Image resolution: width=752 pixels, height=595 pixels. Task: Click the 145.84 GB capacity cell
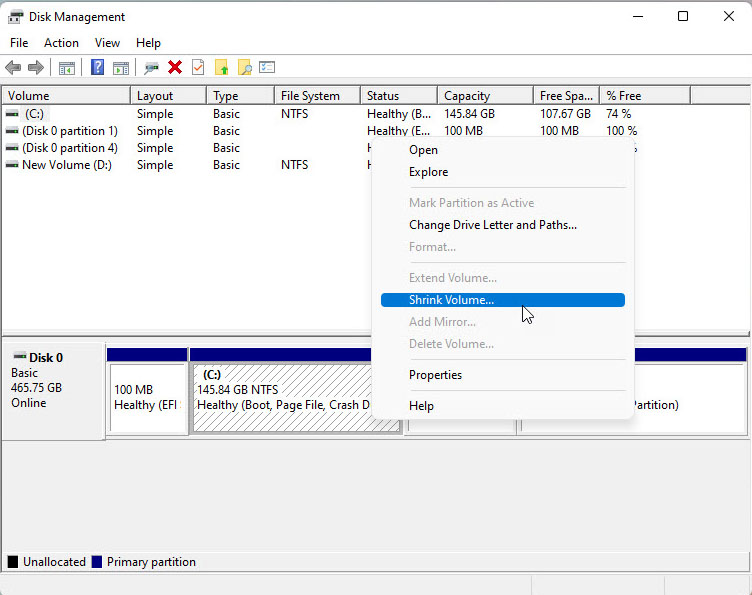pos(470,114)
